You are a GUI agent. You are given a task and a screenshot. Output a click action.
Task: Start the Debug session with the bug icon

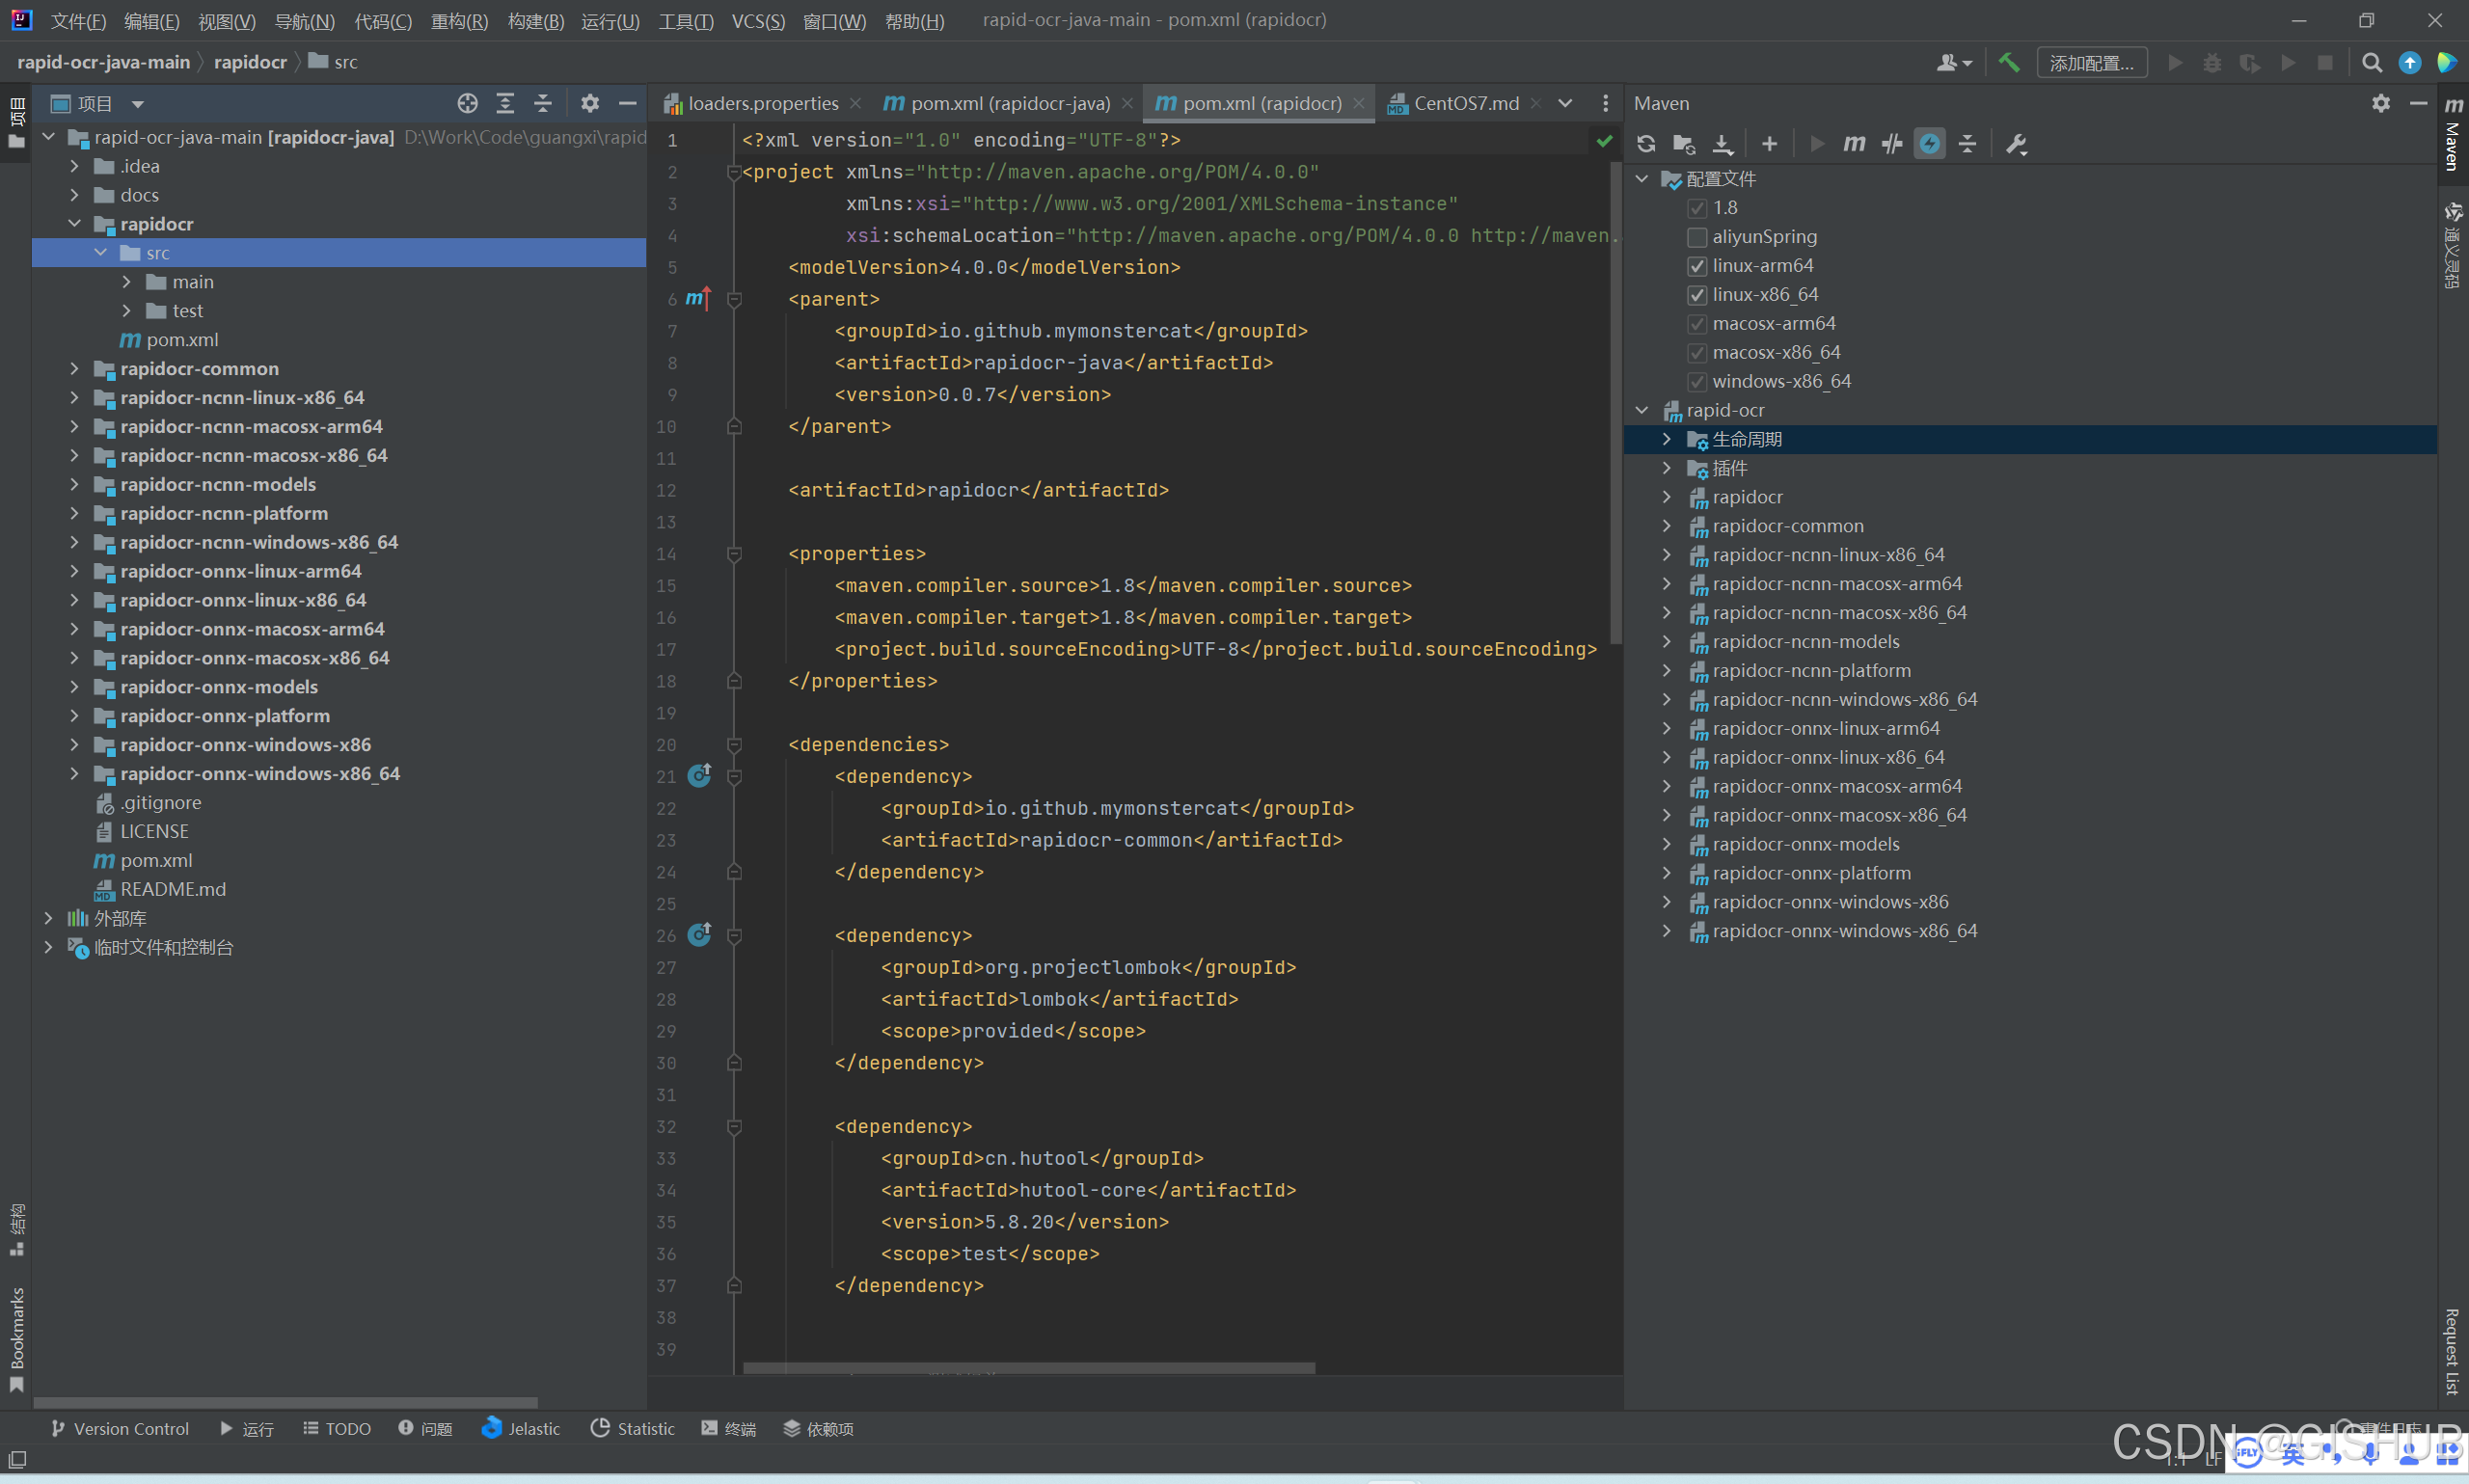[2212, 62]
